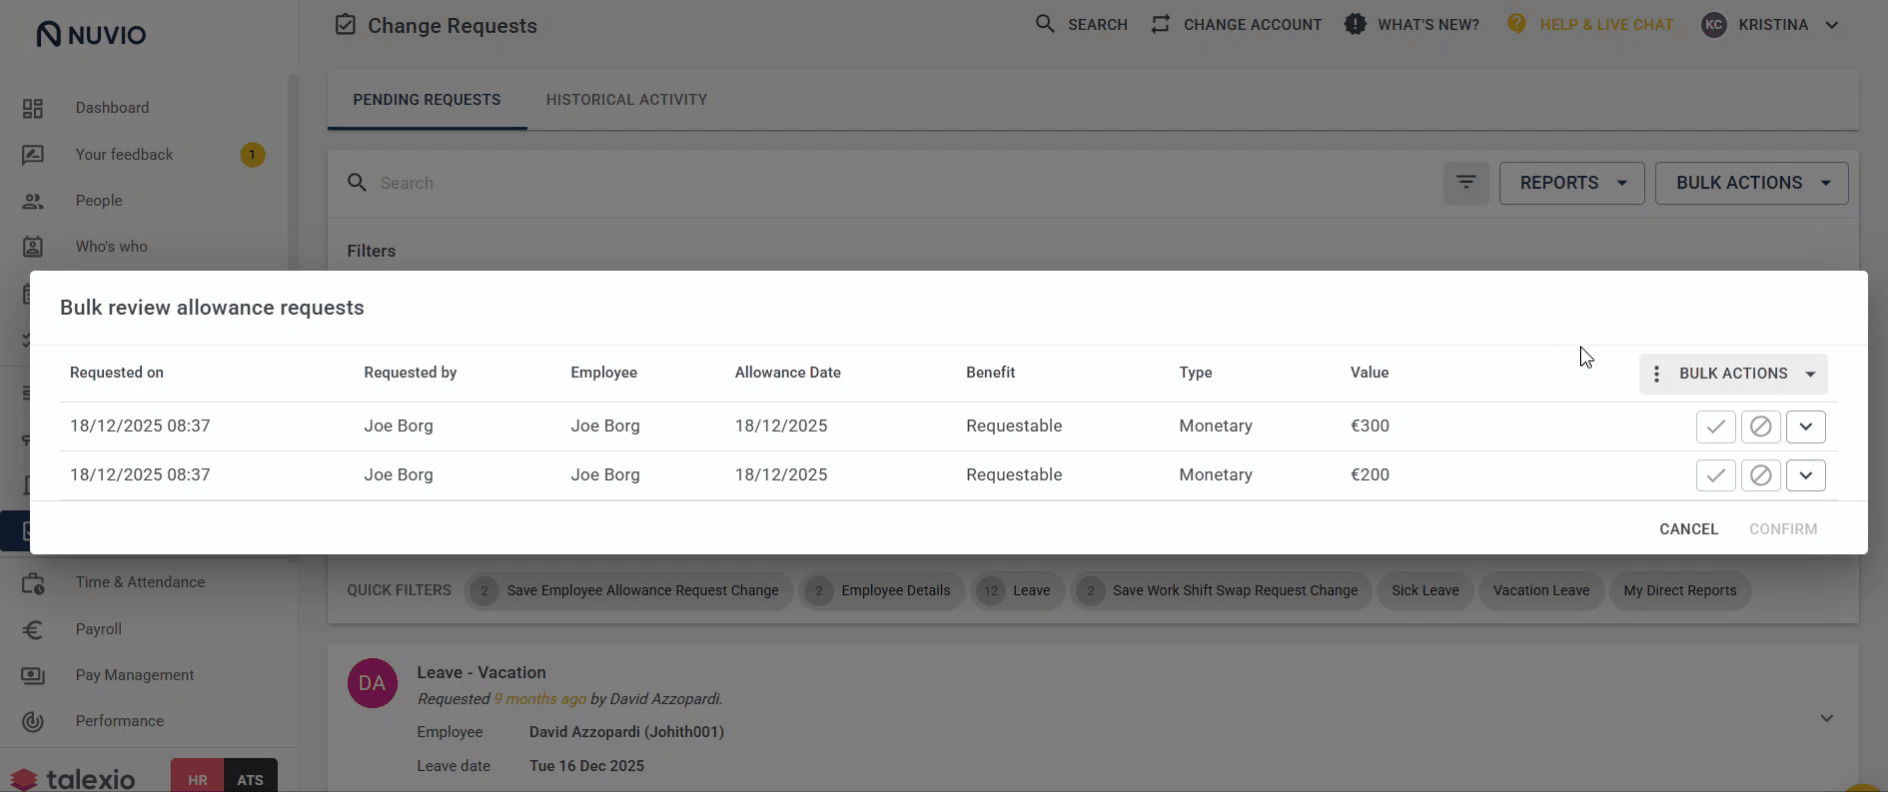
Task: Filter by Save Work Shift Swap Request Change
Action: [x=1220, y=591]
